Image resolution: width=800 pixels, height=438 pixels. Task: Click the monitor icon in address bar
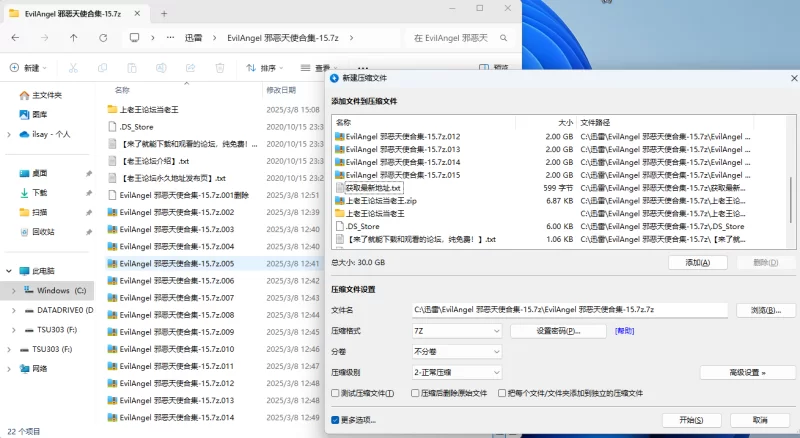click(x=134, y=38)
